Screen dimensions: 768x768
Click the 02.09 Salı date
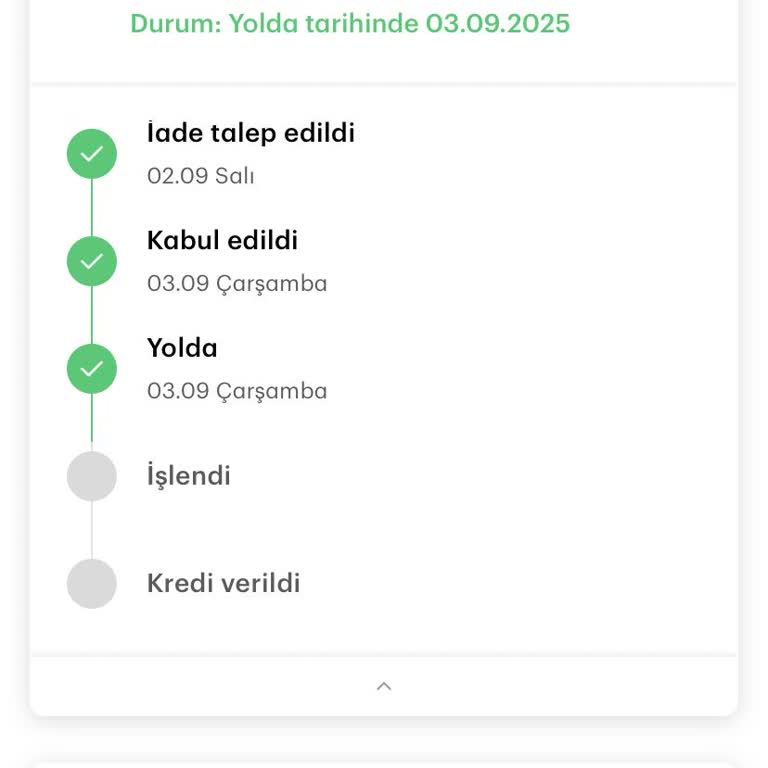click(x=201, y=176)
